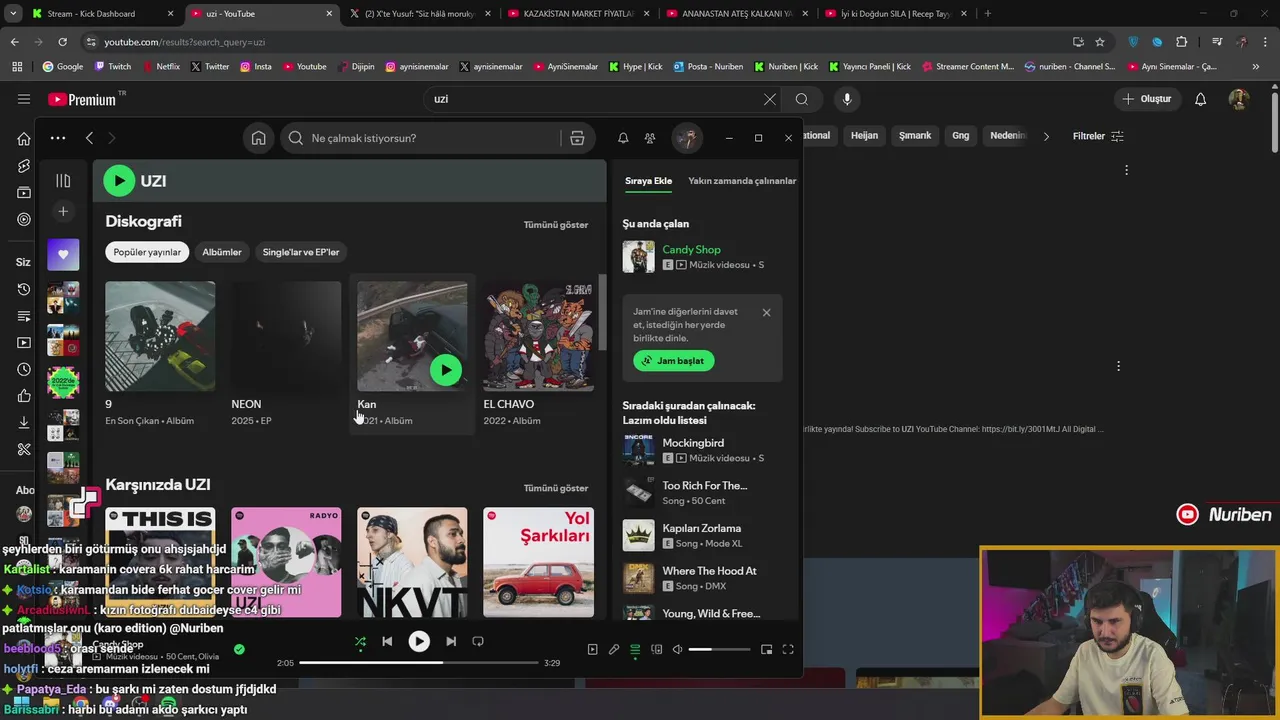Open Spotify Browse icon in search bar
The image size is (1280, 720).
[x=577, y=138]
